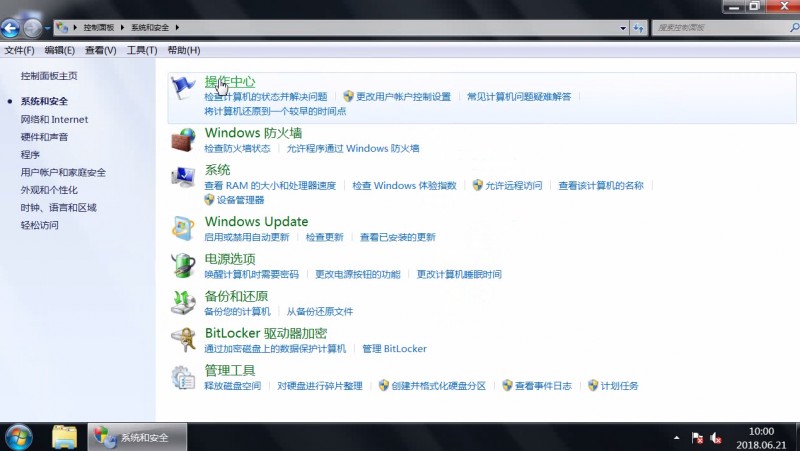Click the Action Center flag in system tray

coord(697,438)
